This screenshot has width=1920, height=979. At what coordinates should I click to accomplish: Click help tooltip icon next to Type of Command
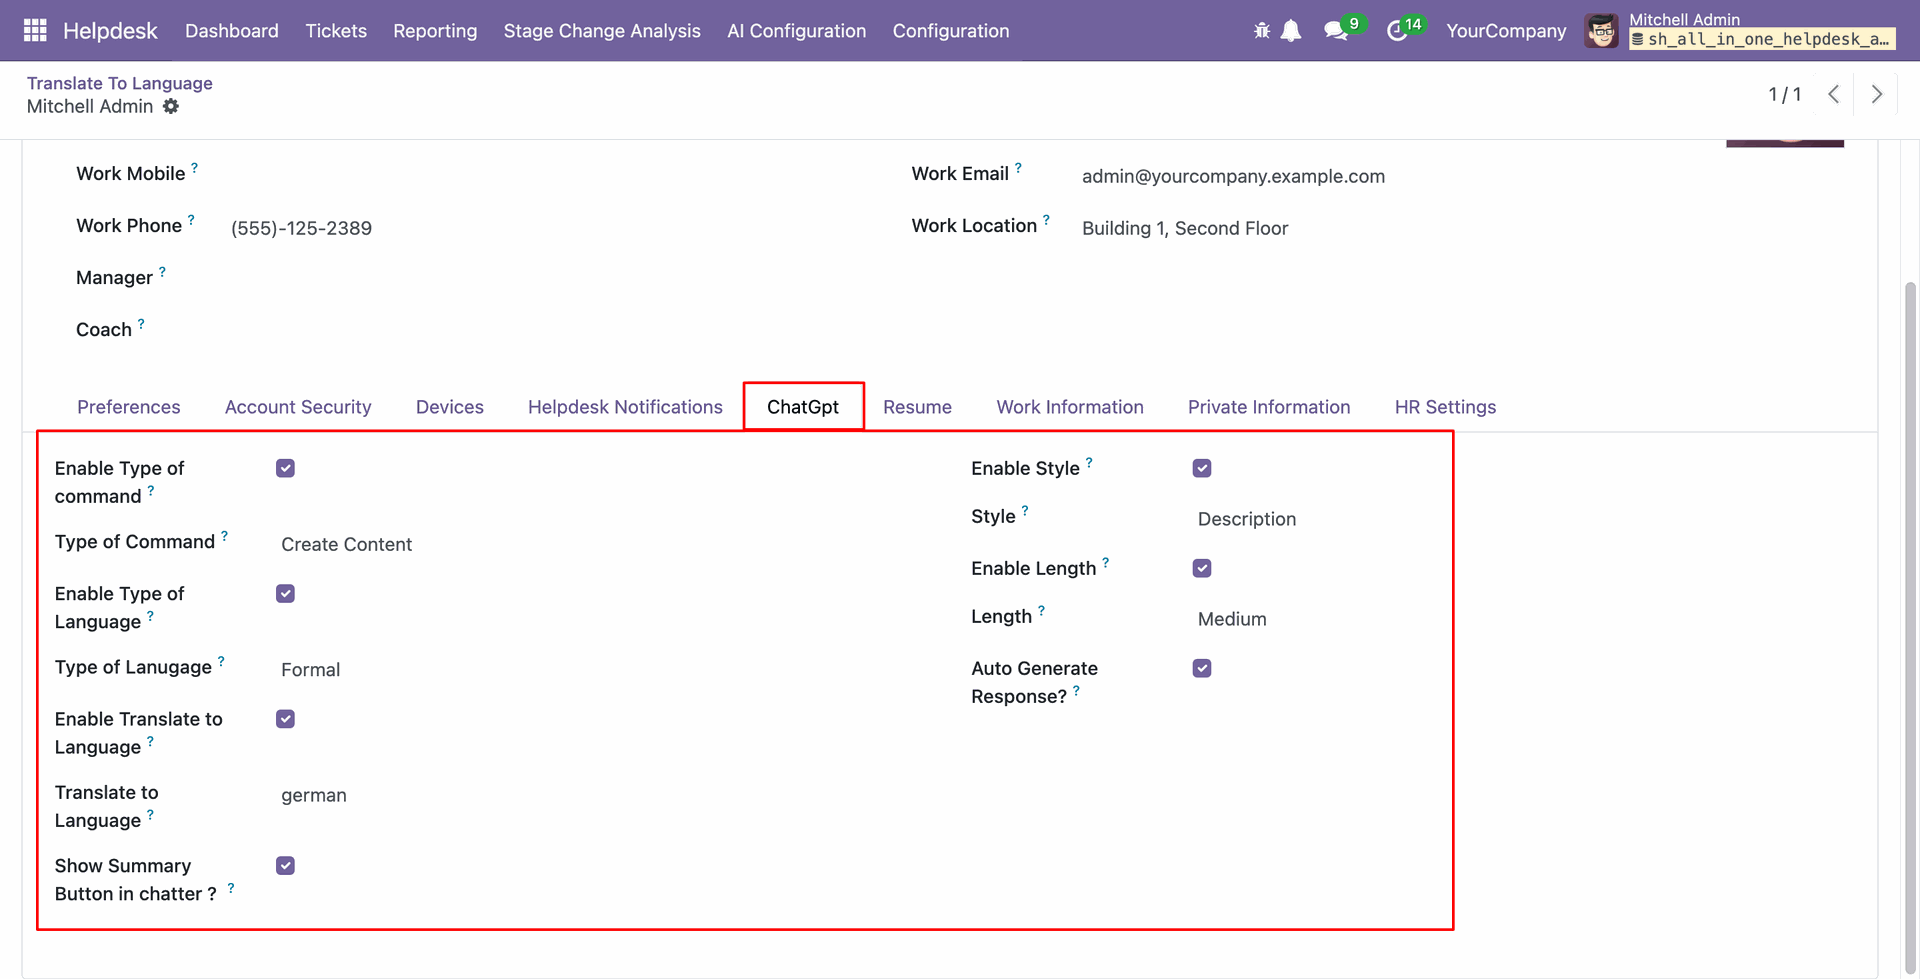(224, 536)
